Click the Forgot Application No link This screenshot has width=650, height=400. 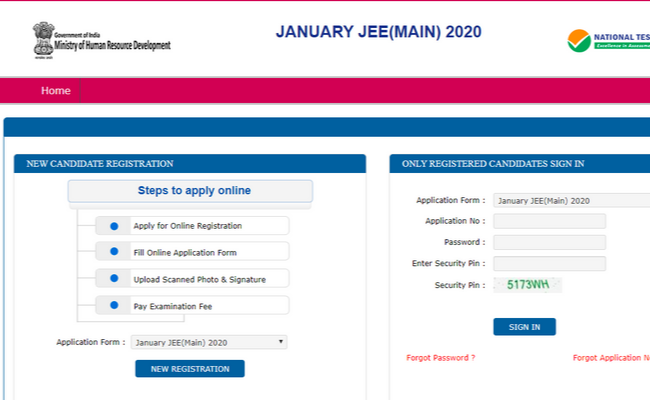click(611, 358)
